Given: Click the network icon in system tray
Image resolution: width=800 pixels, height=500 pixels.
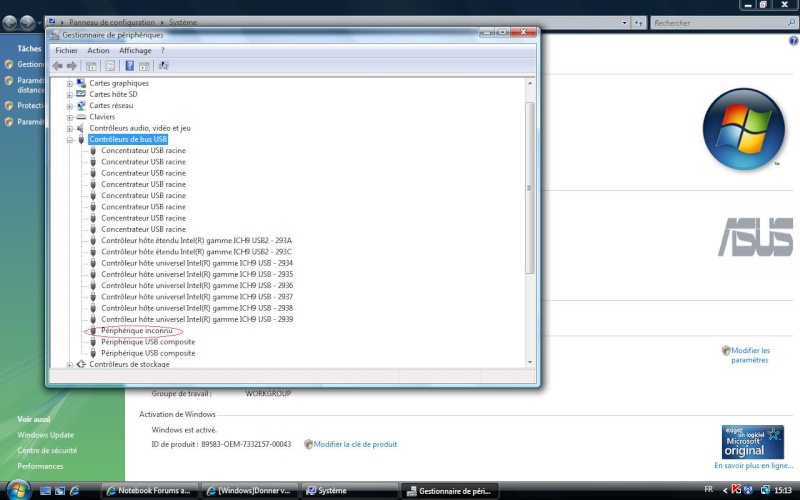Looking at the screenshot, I should point(765,490).
